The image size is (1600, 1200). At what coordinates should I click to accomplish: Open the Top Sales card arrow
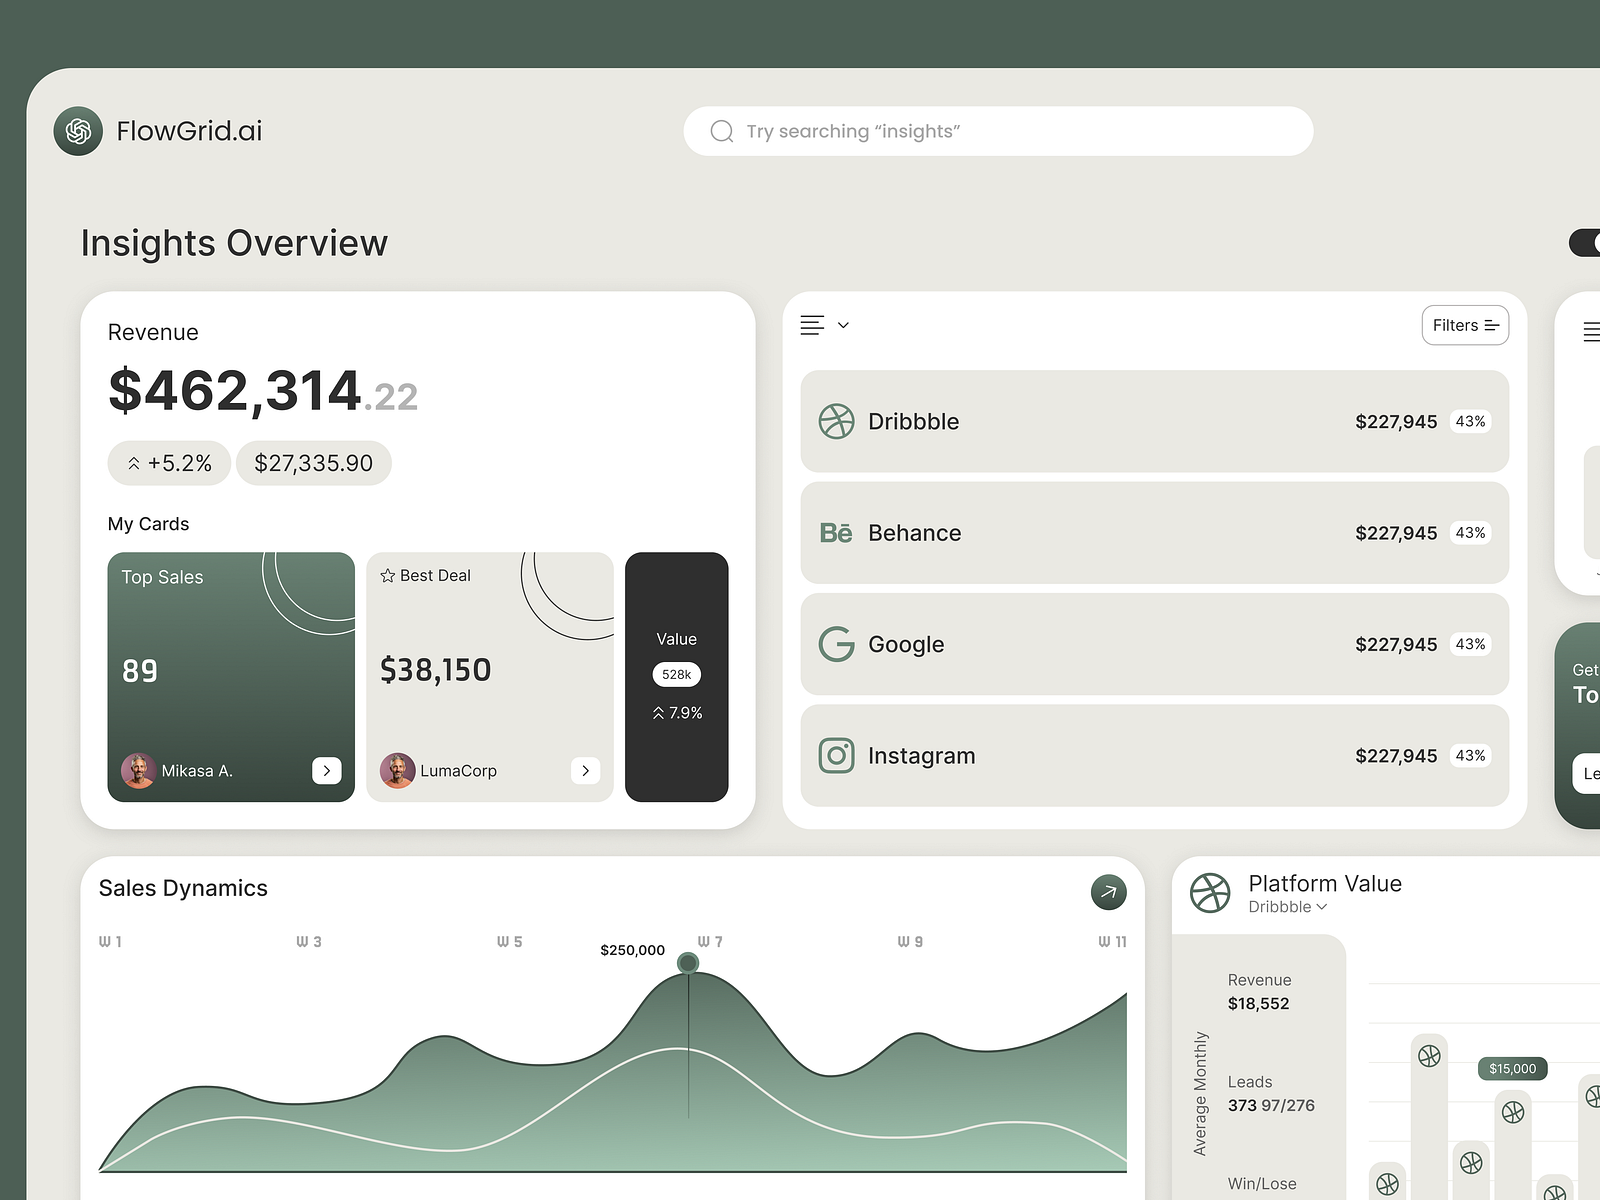[x=327, y=770]
